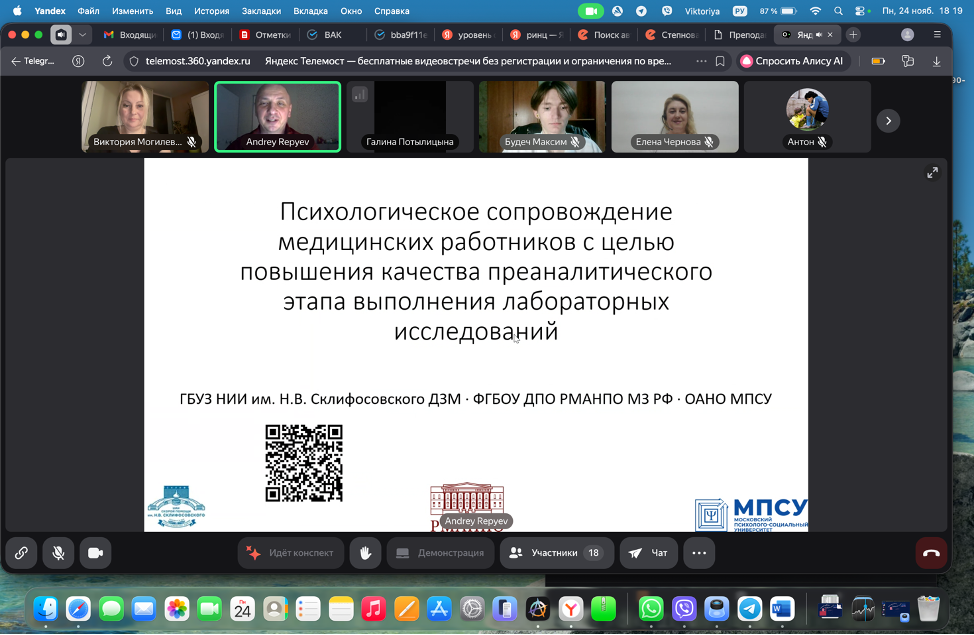Raise hand in the meeting
Screen dimensions: 974x635
pos(366,552)
